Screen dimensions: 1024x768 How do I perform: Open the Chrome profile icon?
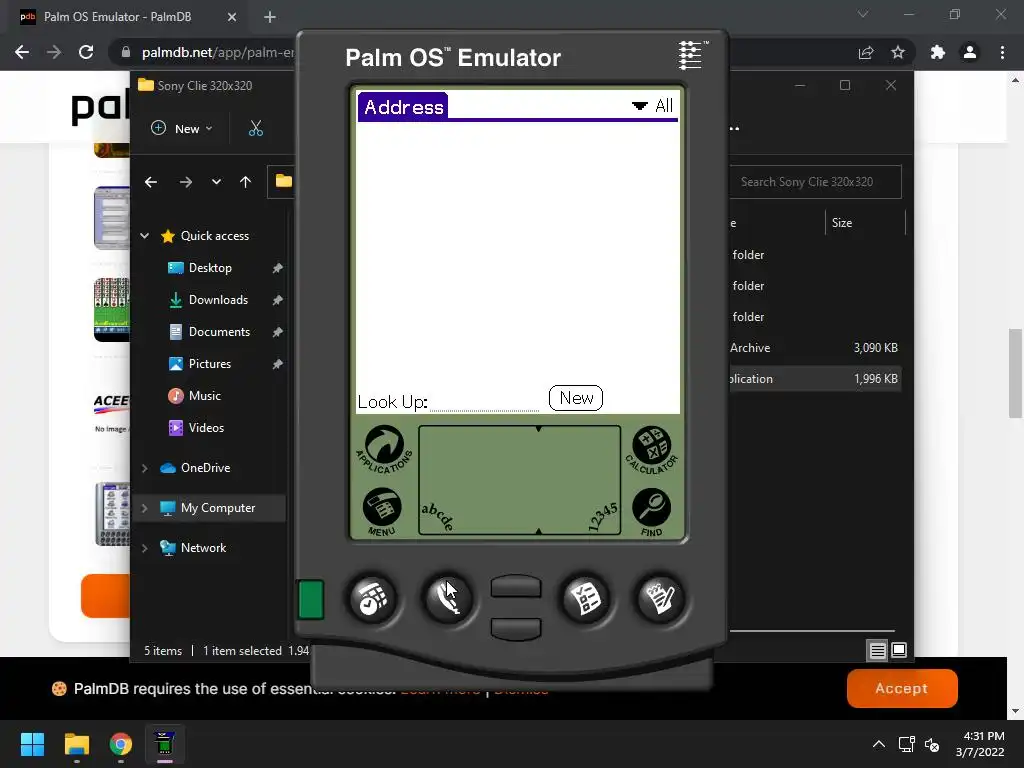pyautogui.click(x=970, y=52)
